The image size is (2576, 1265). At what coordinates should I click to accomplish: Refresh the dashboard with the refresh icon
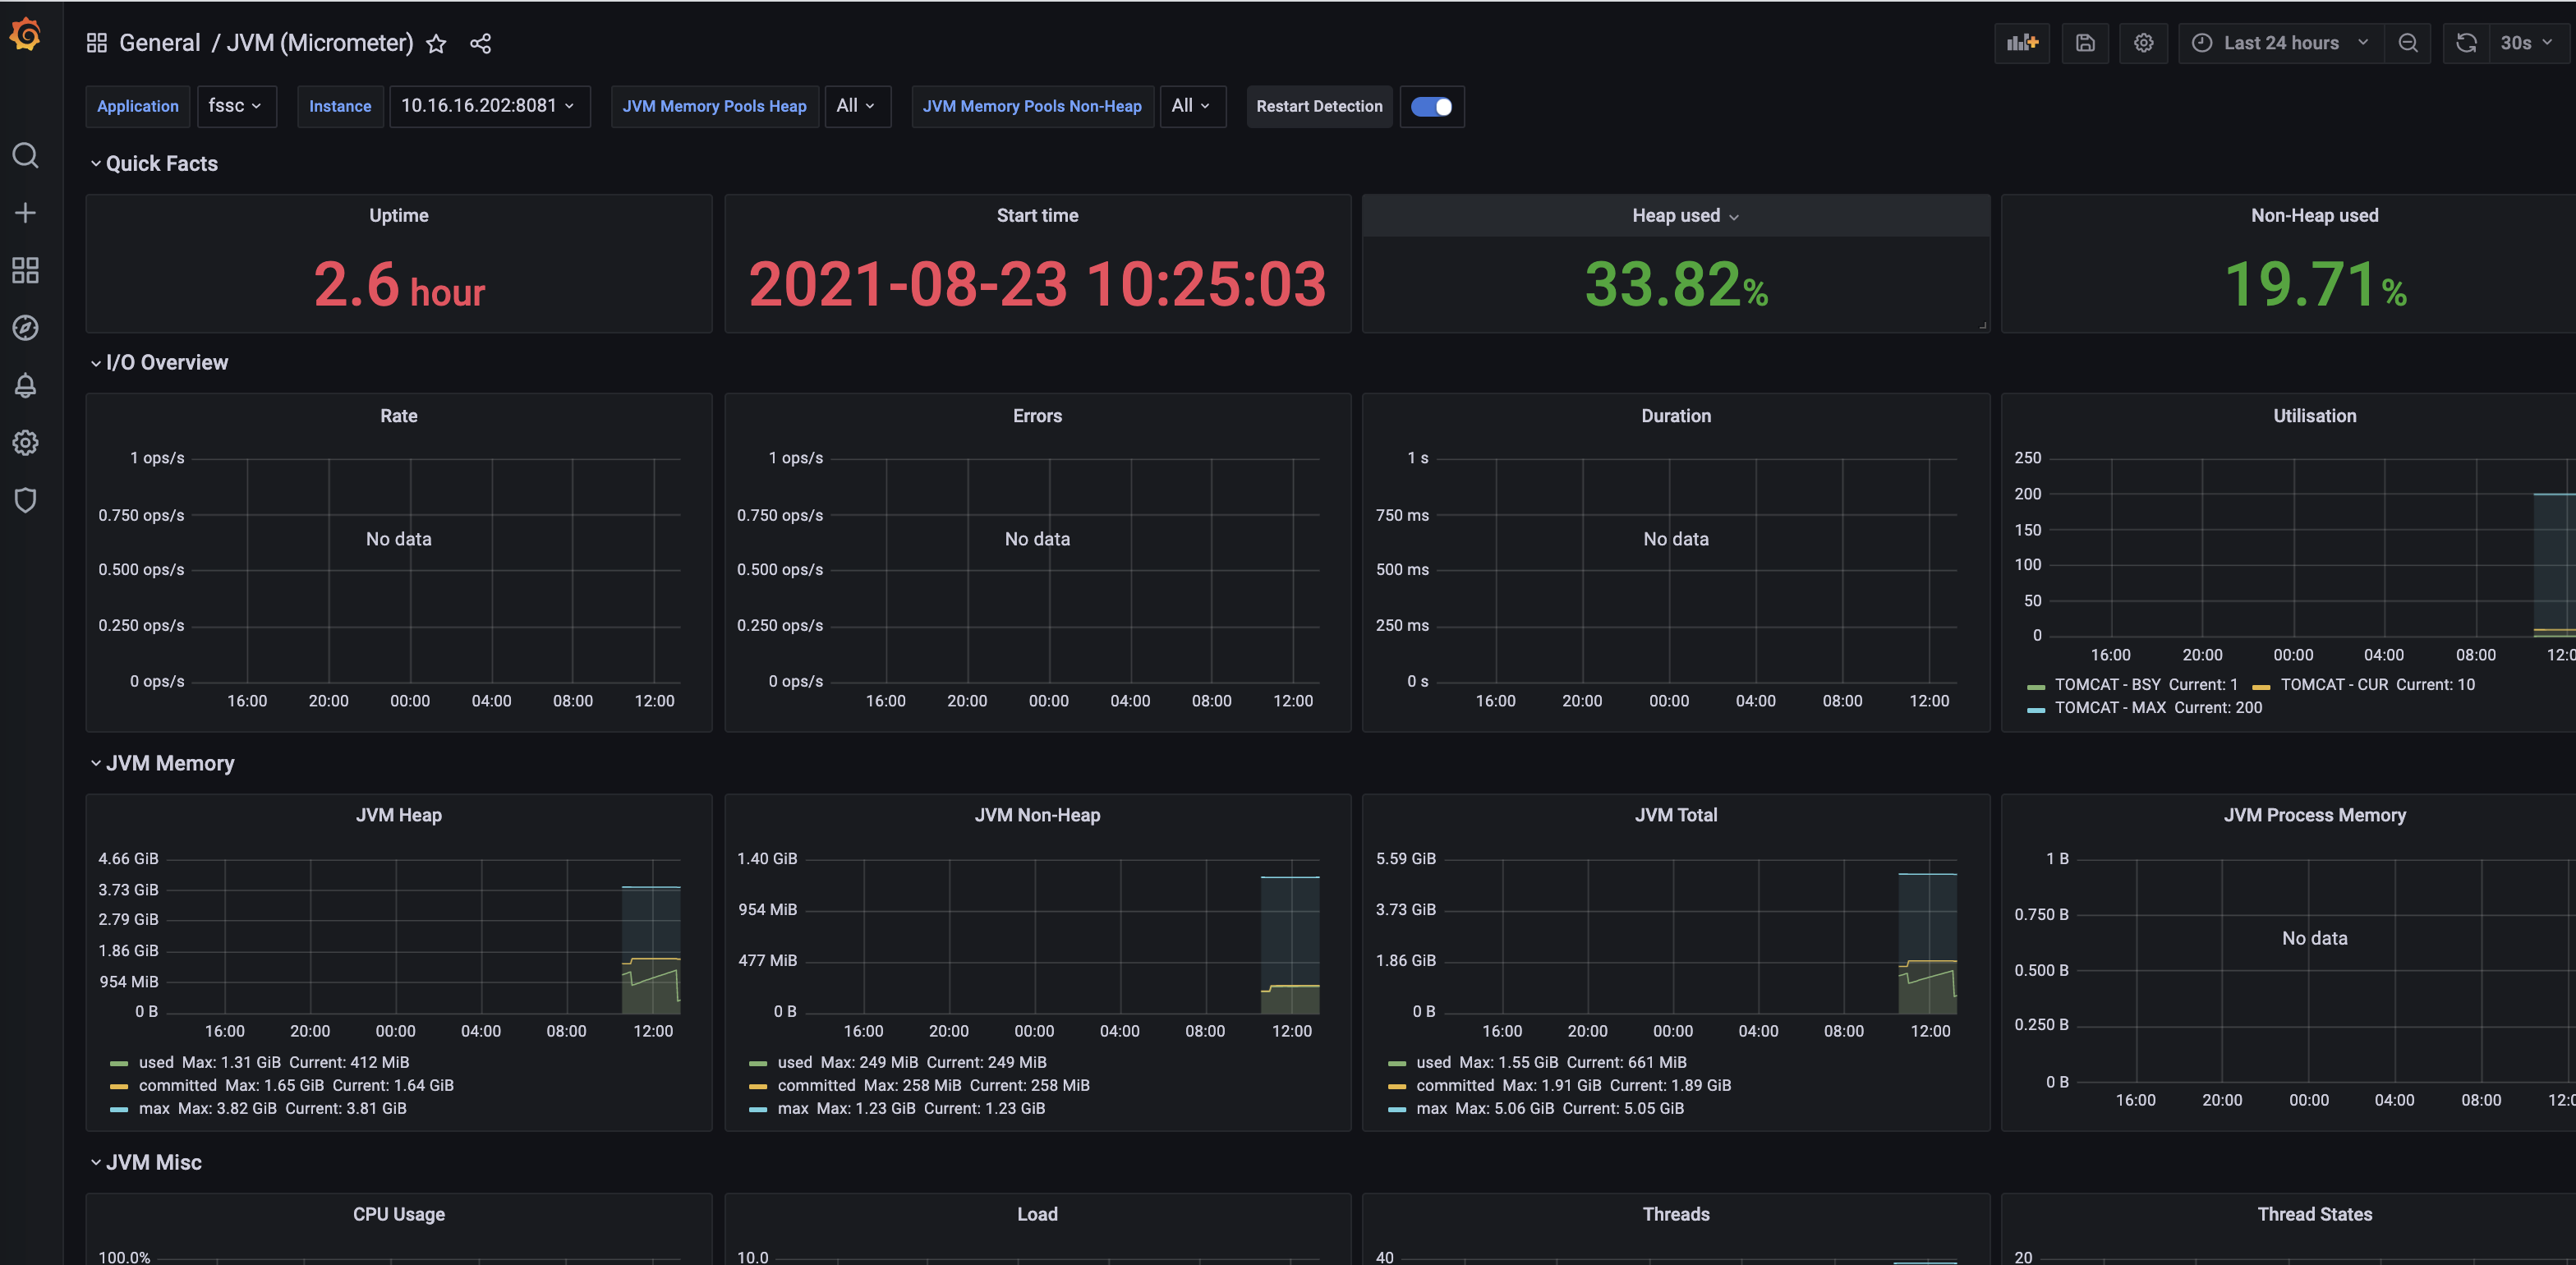tap(2465, 43)
